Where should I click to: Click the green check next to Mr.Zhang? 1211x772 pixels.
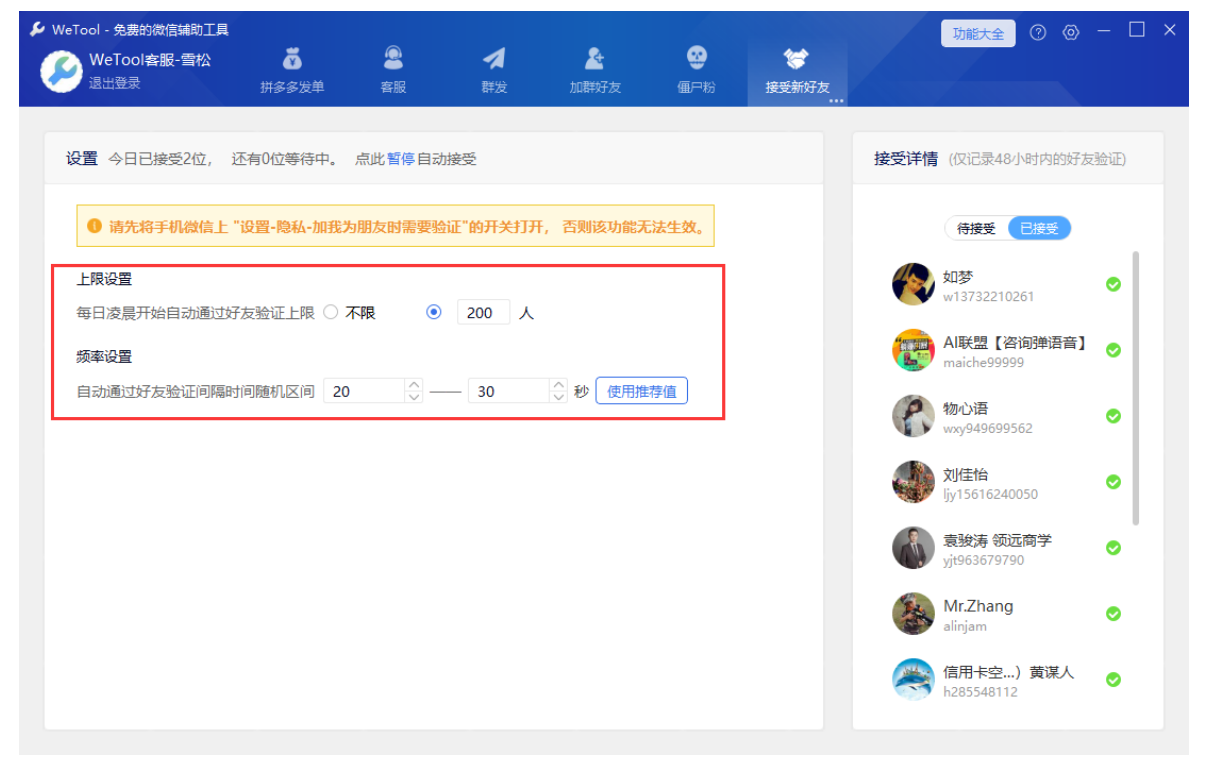point(1113,614)
